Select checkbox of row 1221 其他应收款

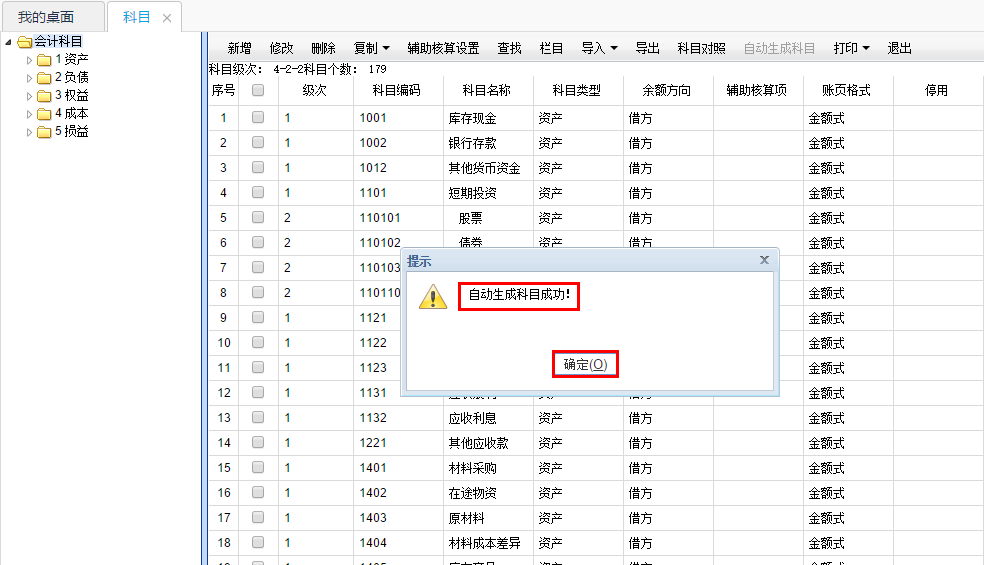click(x=258, y=443)
